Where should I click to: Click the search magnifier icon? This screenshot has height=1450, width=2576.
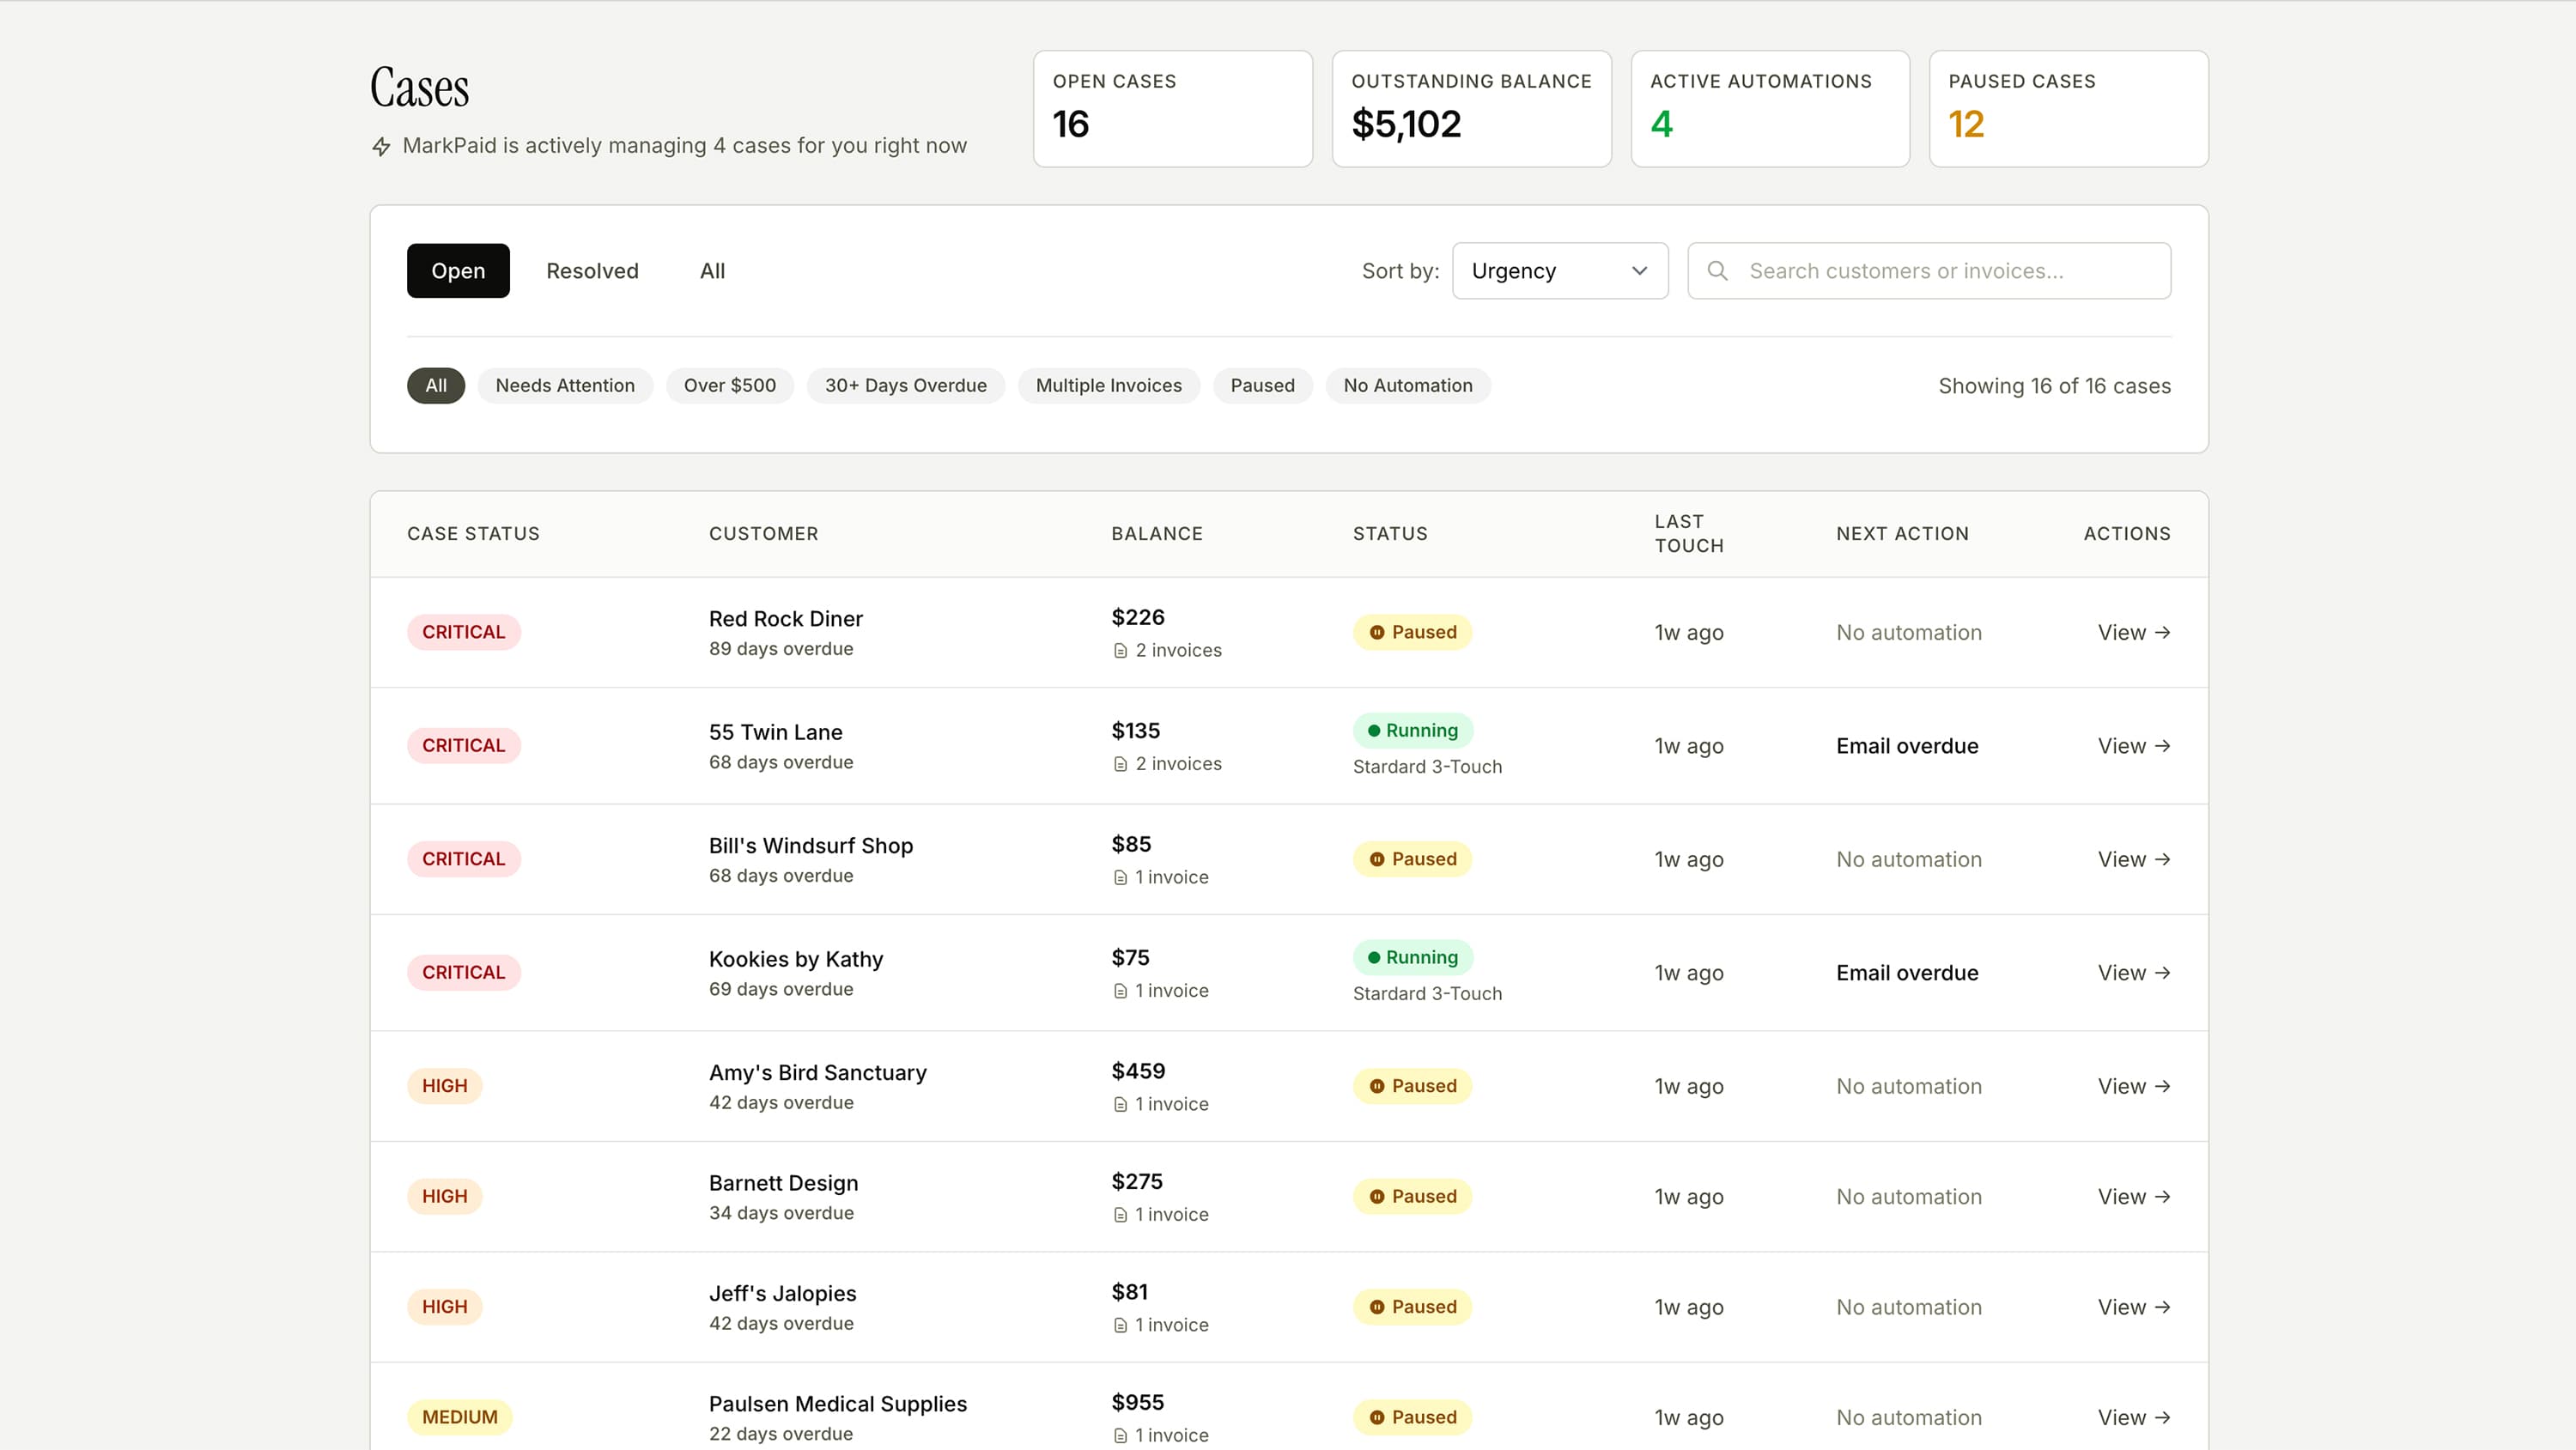(1718, 271)
